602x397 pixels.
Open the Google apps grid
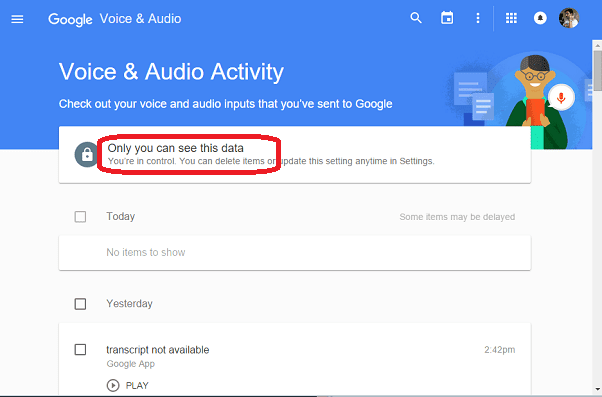(x=511, y=18)
